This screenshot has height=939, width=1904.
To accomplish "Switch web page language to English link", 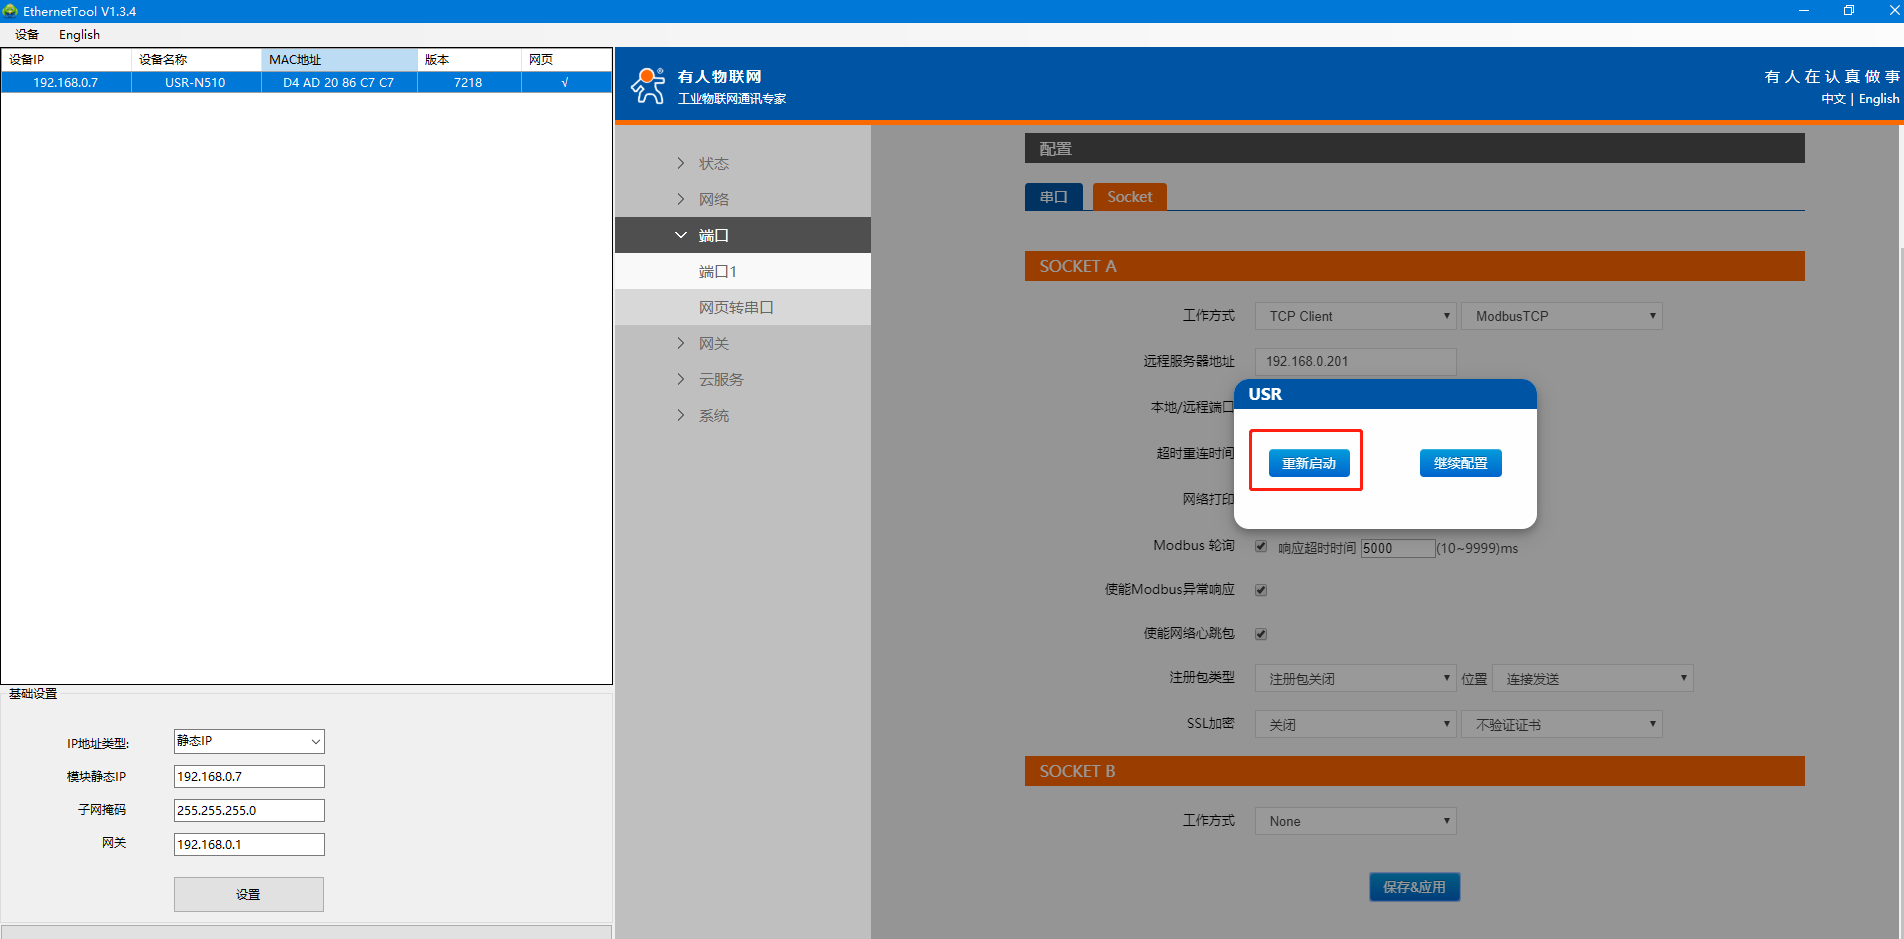I will pyautogui.click(x=1878, y=99).
